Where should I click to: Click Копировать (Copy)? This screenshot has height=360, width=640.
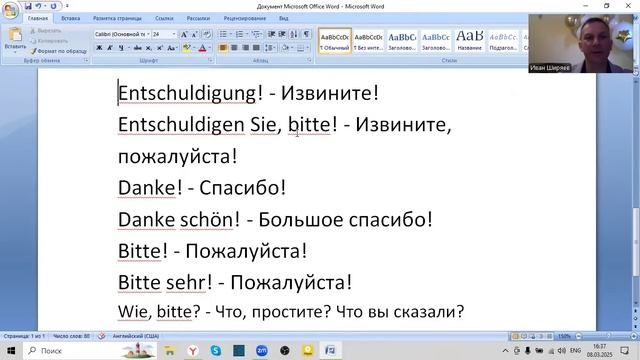click(x=49, y=41)
